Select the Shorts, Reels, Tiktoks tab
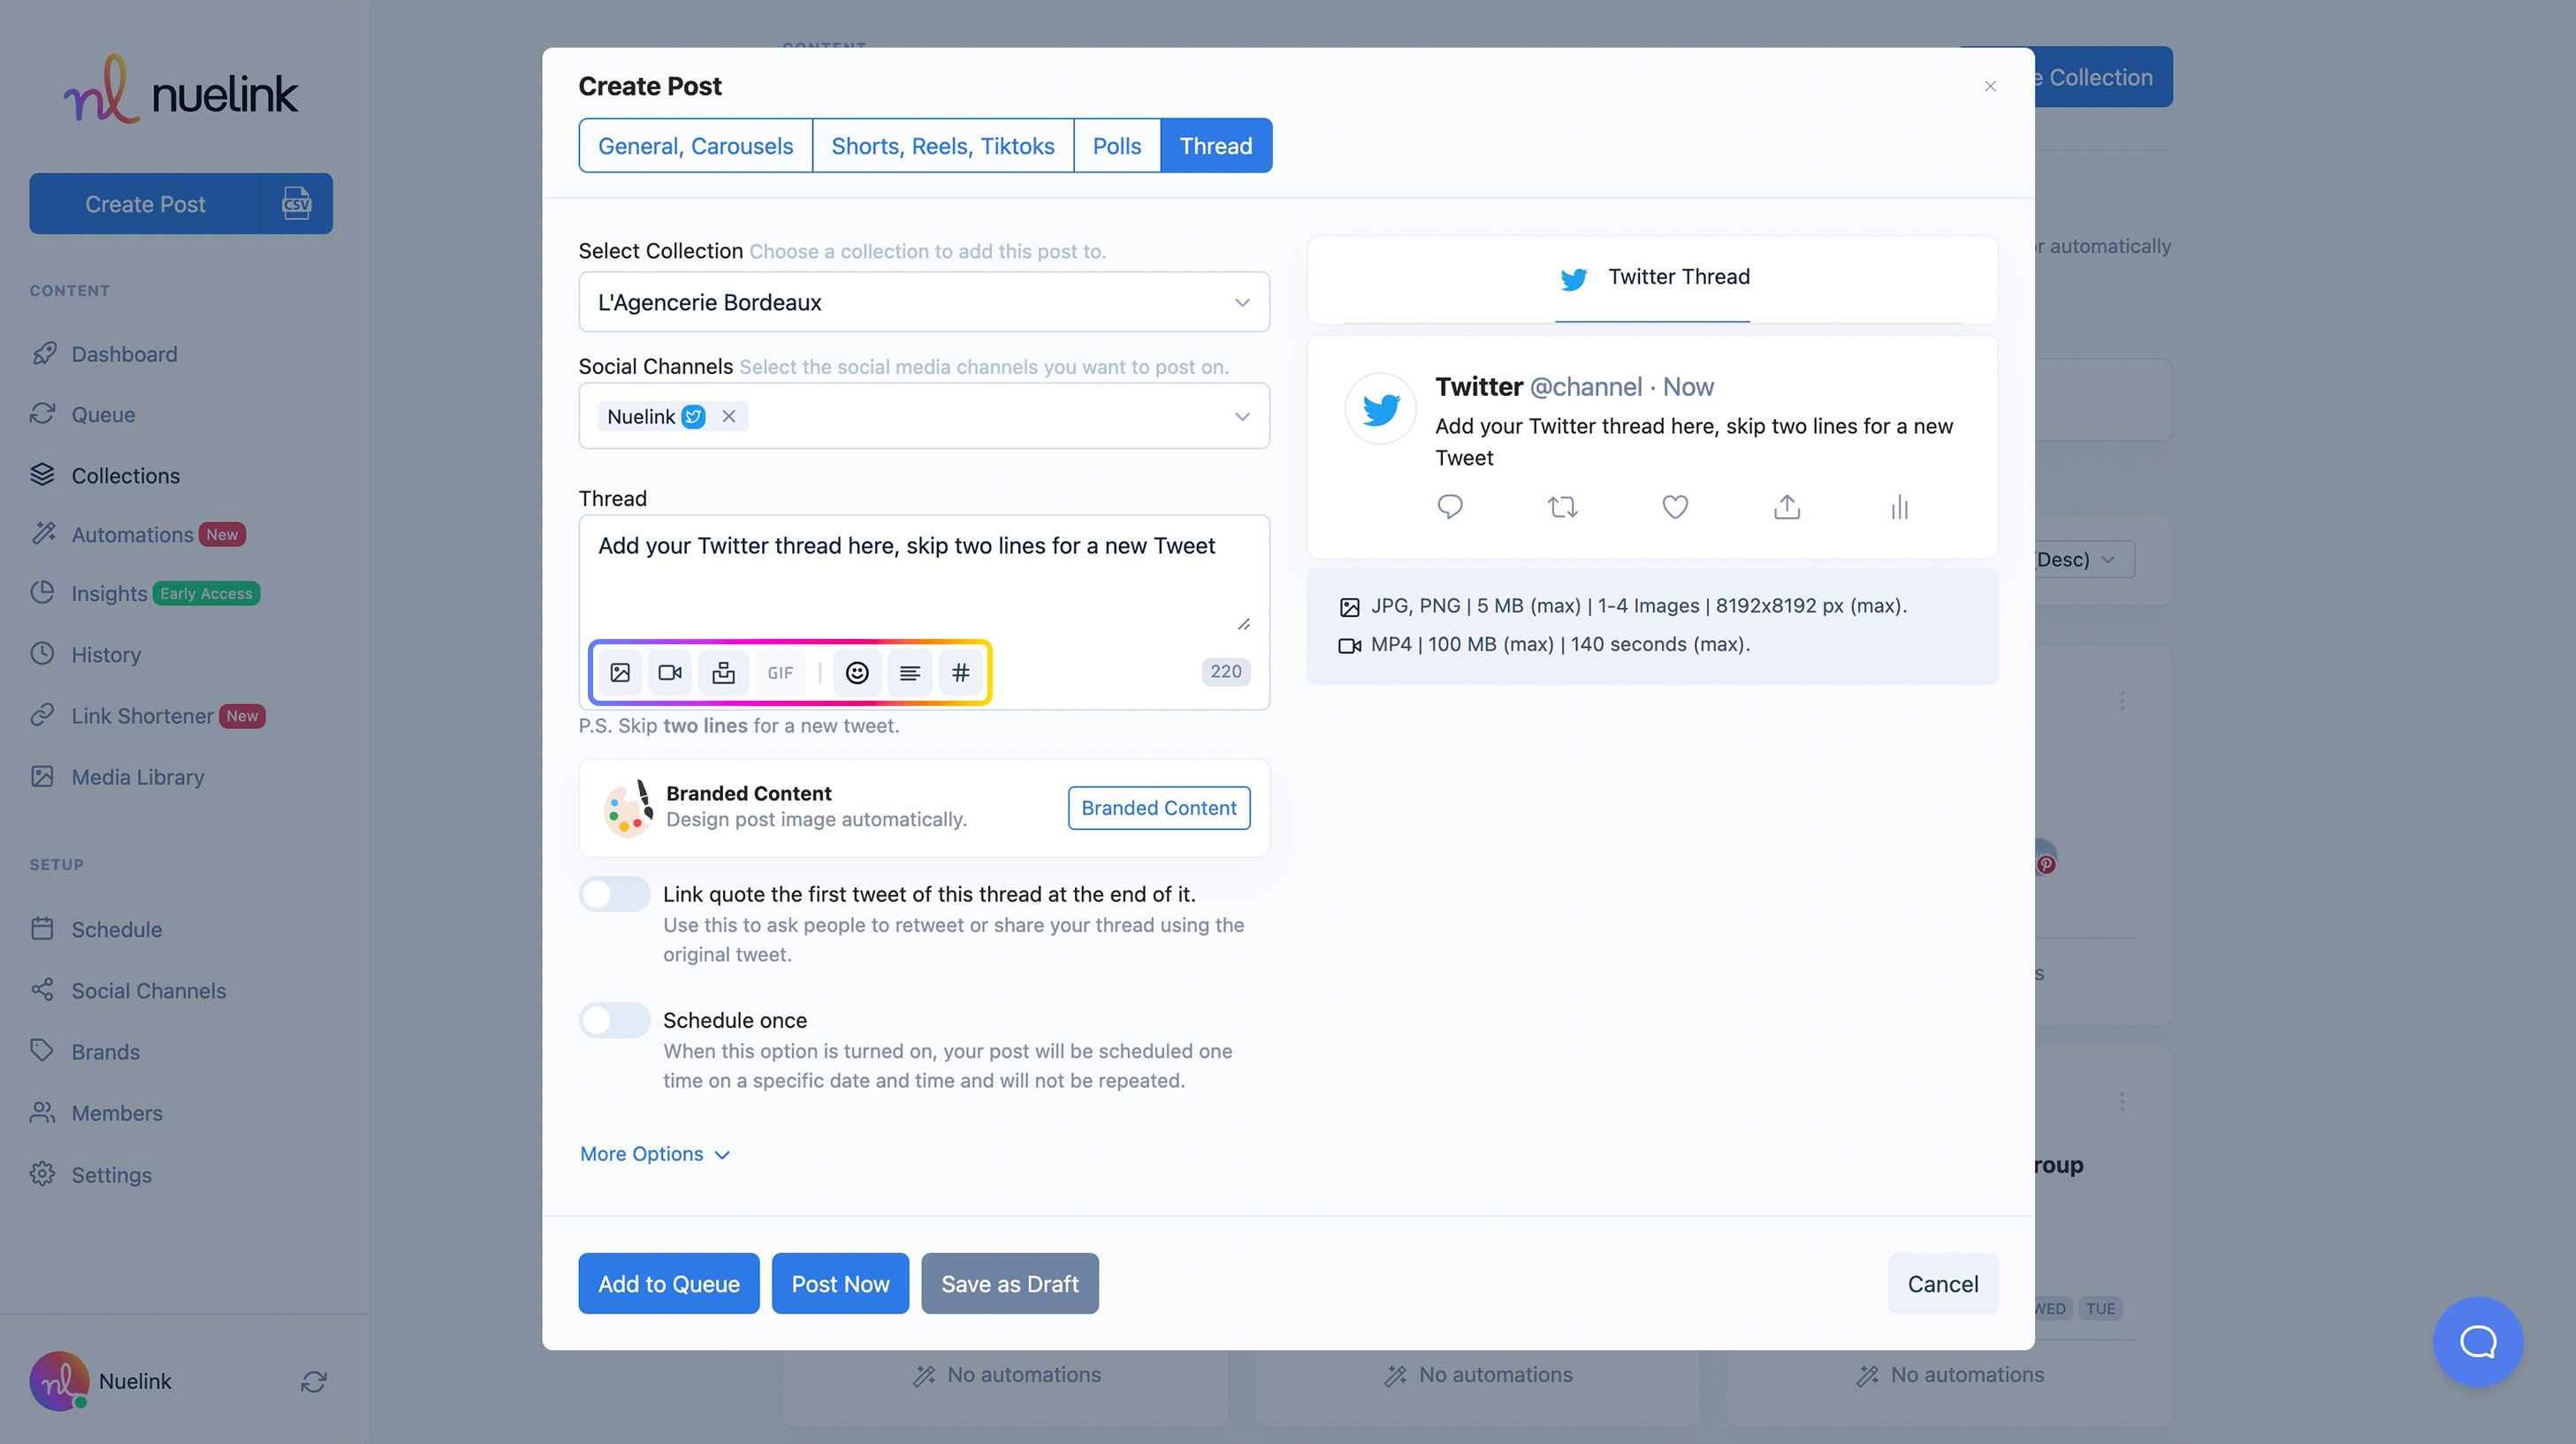2576x1444 pixels. (942, 146)
